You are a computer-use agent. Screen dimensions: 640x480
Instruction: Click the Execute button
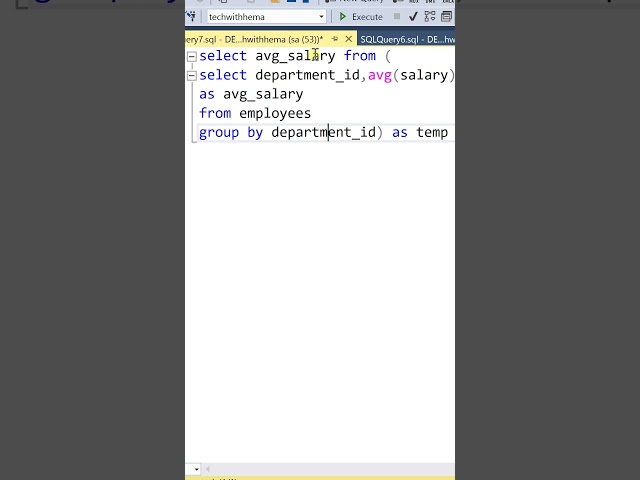coord(361,17)
